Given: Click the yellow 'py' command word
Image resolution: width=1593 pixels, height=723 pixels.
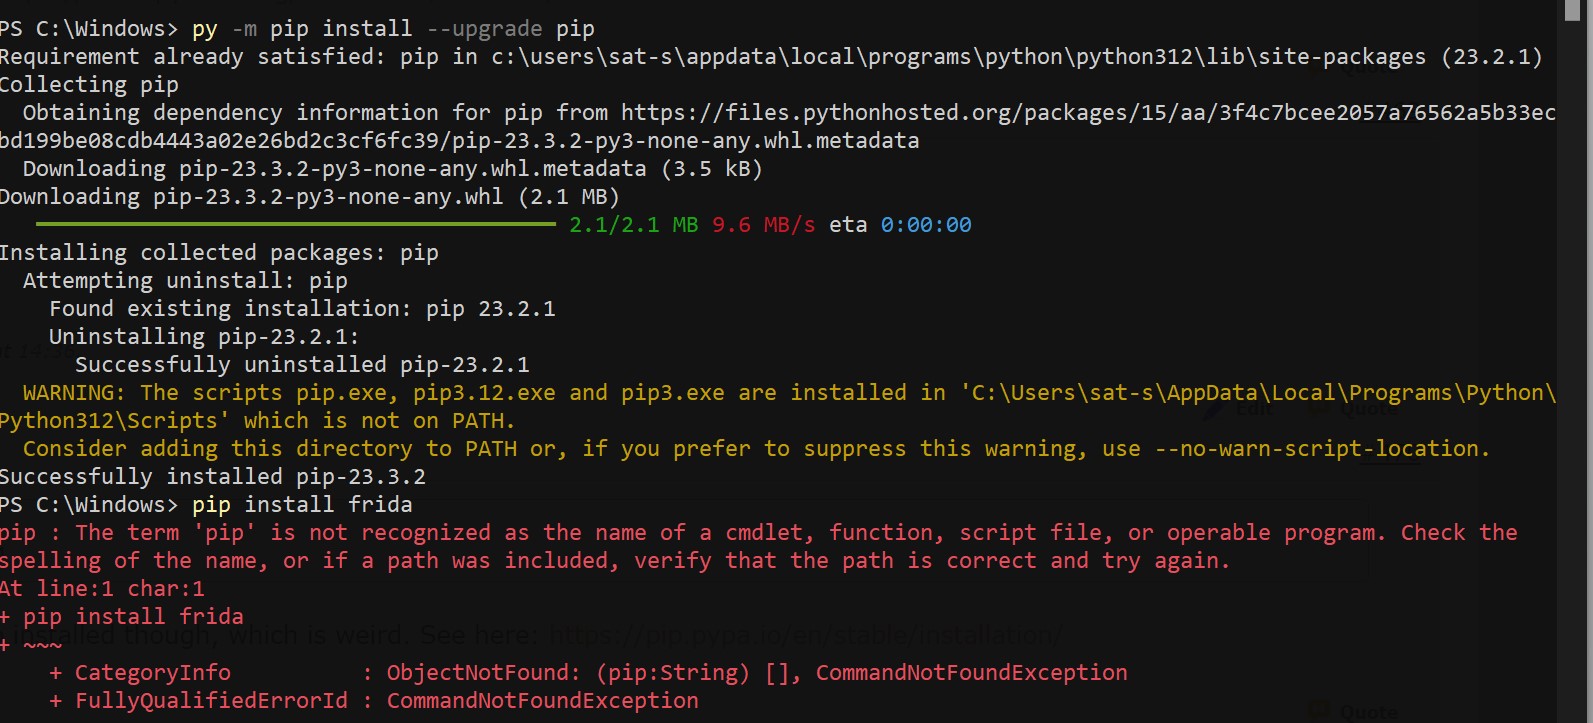Looking at the screenshot, I should click(205, 29).
